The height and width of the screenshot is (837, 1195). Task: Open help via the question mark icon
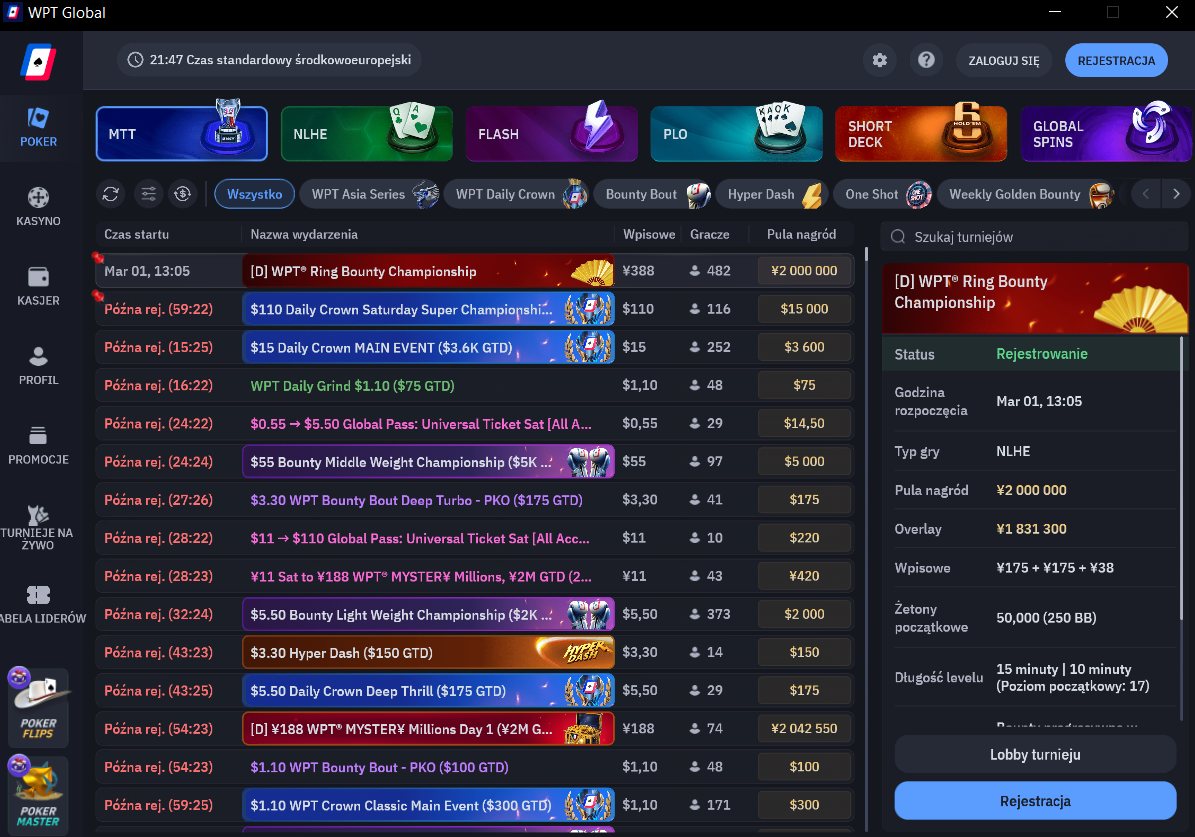[x=926, y=60]
